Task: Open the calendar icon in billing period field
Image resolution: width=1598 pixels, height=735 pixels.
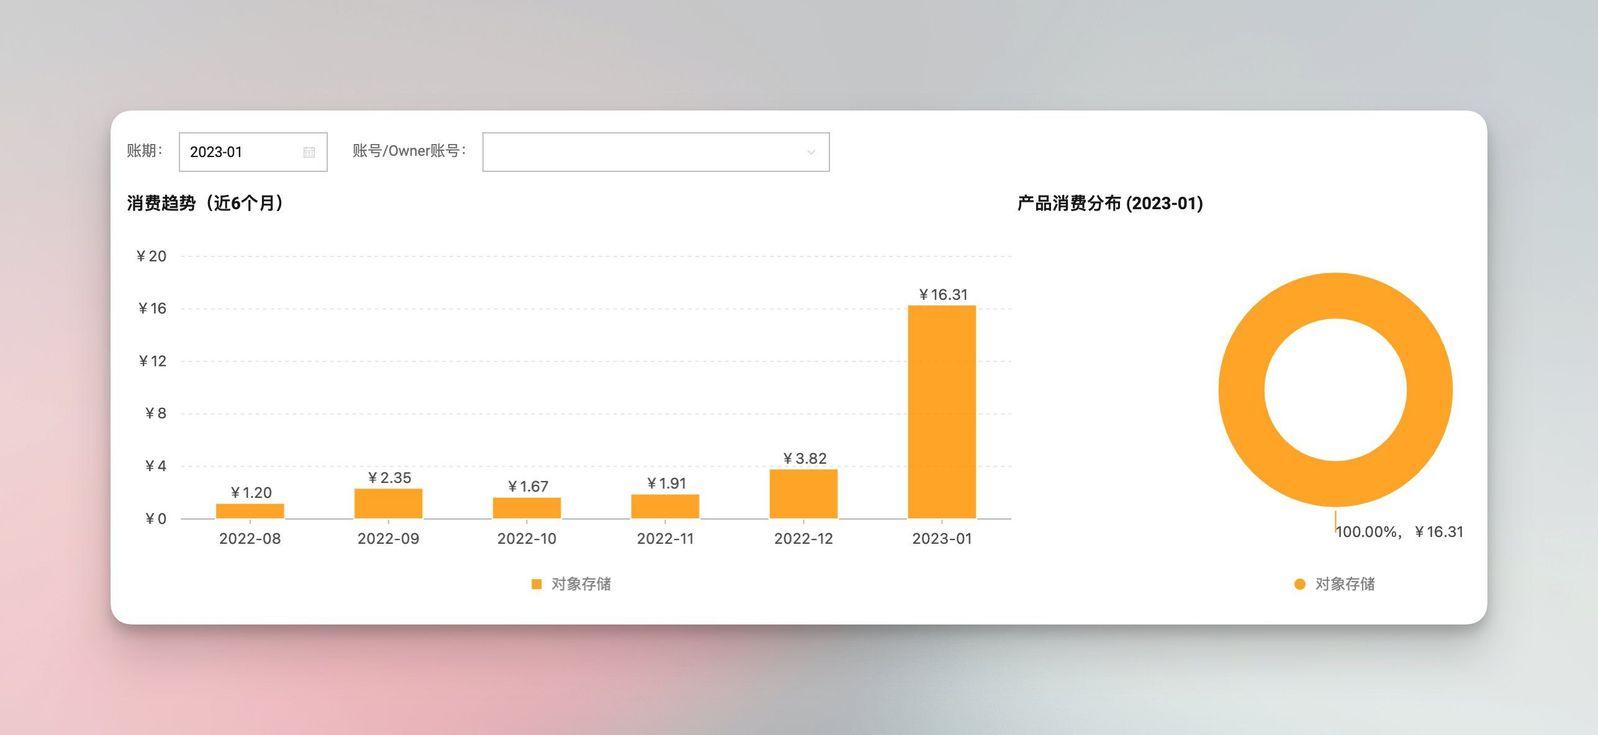Action: click(309, 152)
